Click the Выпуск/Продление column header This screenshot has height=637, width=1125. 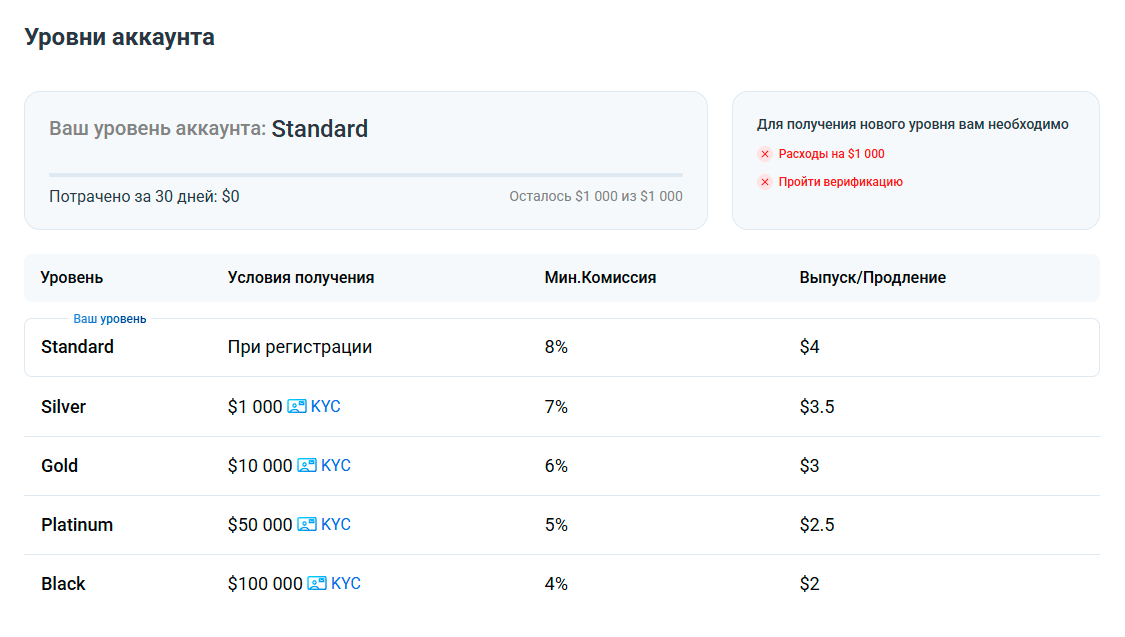click(x=873, y=278)
